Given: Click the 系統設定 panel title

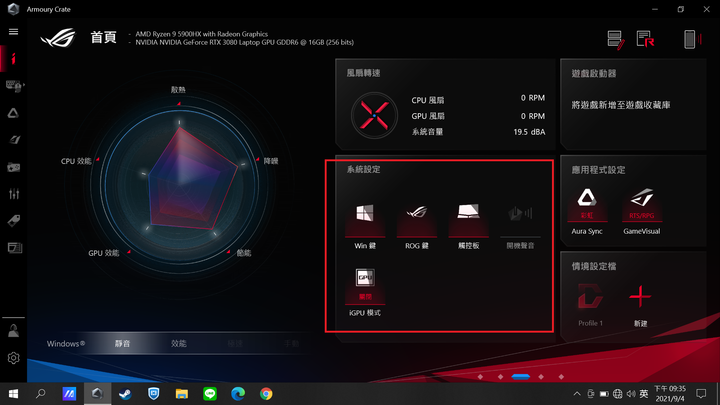Looking at the screenshot, I should point(363,169).
